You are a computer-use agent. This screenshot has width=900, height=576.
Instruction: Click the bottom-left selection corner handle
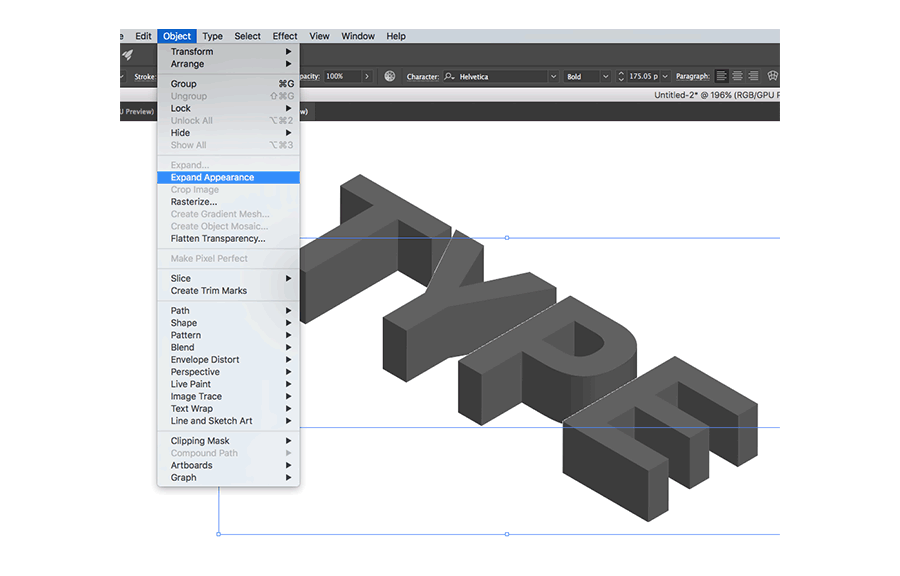pos(219,534)
